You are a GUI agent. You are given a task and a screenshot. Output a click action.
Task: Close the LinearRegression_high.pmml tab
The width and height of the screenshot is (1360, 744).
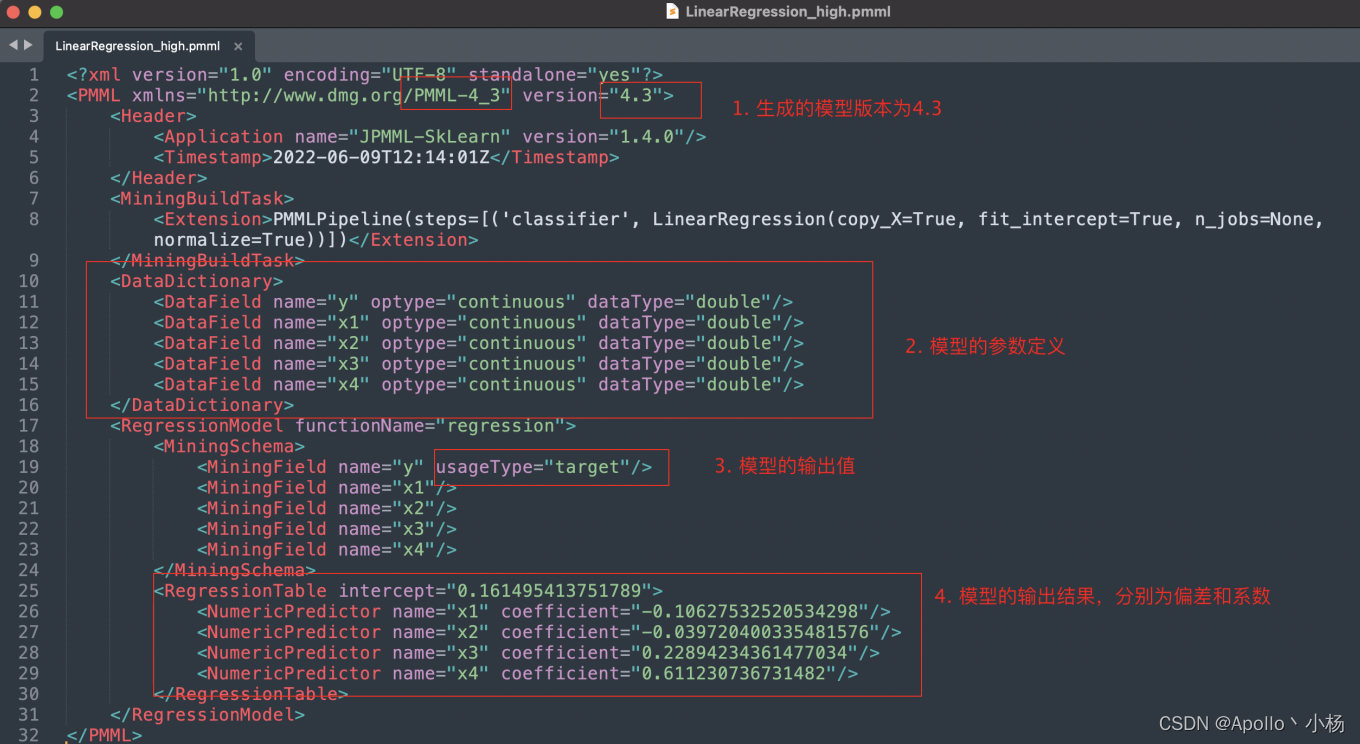pos(238,45)
